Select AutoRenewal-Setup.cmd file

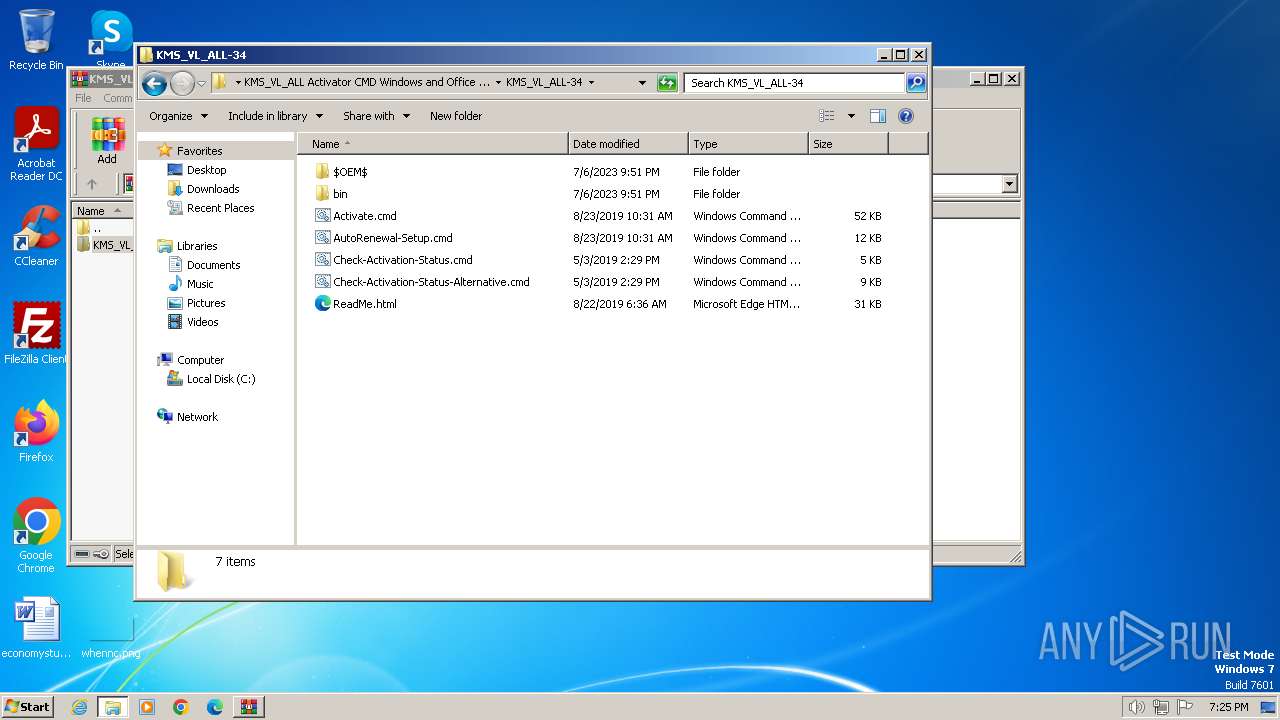click(x=392, y=238)
